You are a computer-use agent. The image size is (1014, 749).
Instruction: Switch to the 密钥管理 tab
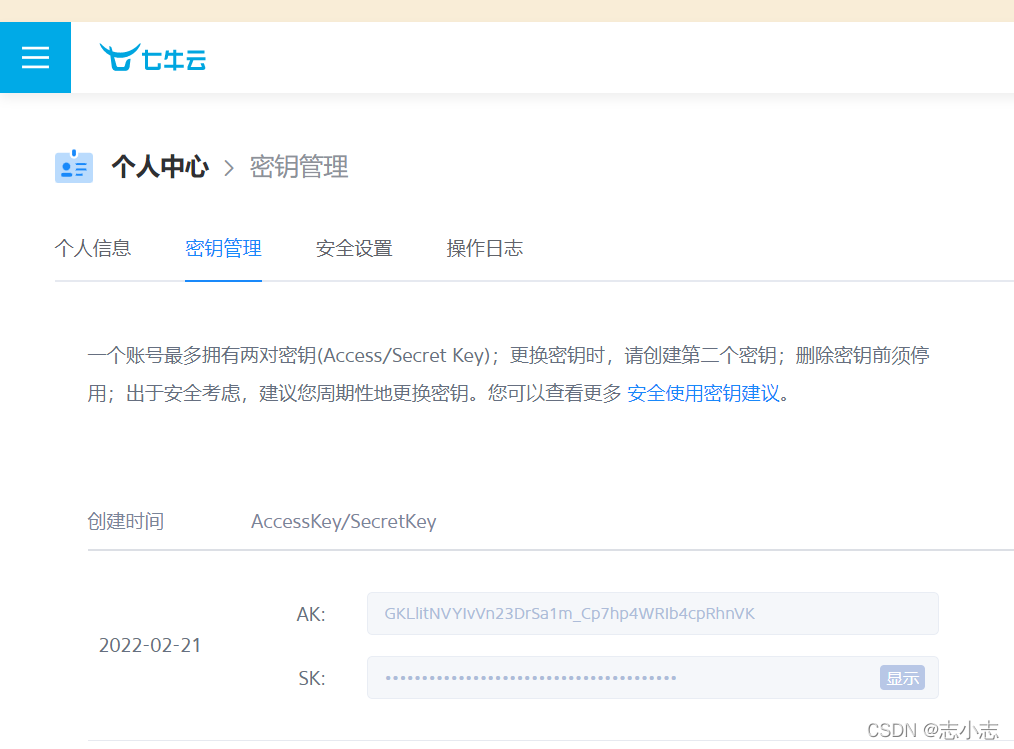pyautogui.click(x=223, y=248)
